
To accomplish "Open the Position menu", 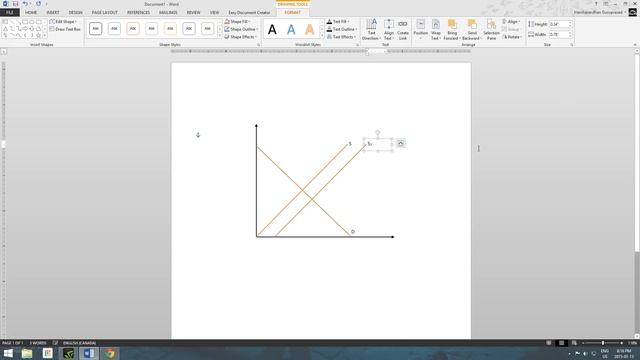I will pos(420,29).
